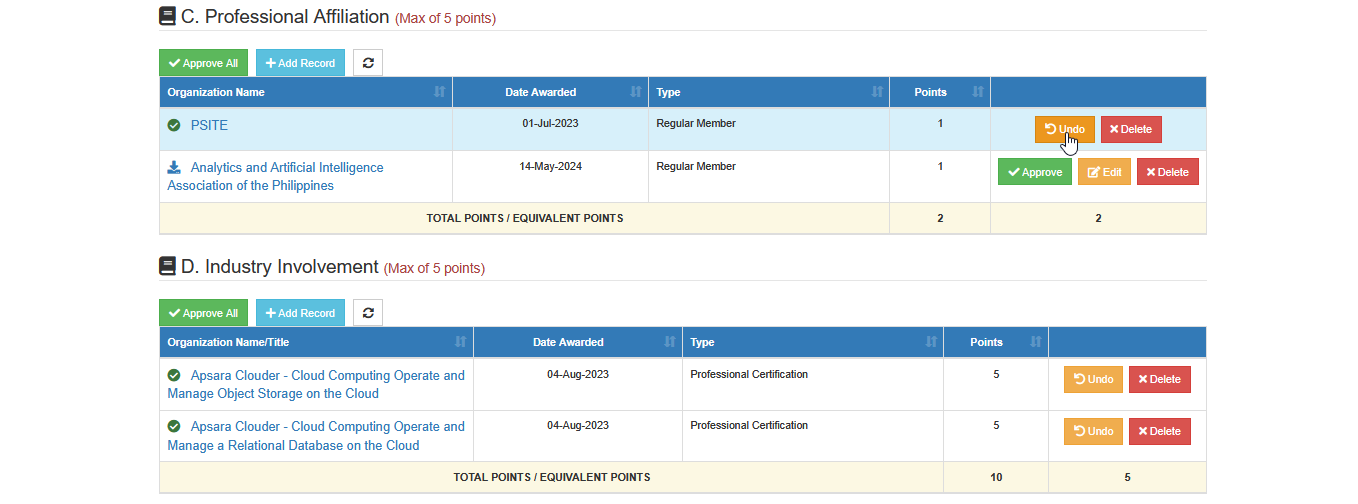Viewport: 1358px width, 504px height.
Task: Click check icon beside Relational Database certification
Action: pyautogui.click(x=174, y=426)
